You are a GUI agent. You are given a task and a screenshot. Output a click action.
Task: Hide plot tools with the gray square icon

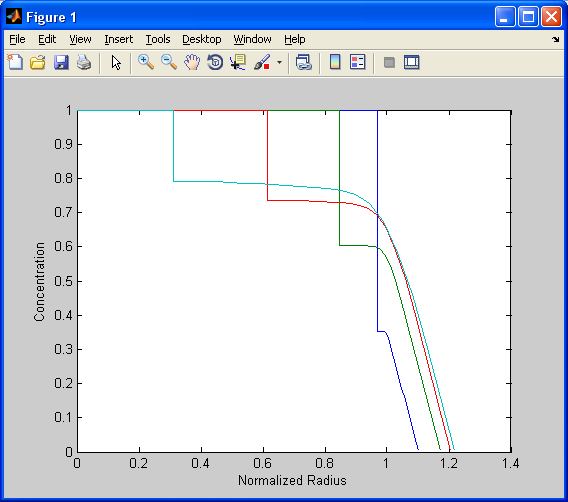[x=389, y=62]
